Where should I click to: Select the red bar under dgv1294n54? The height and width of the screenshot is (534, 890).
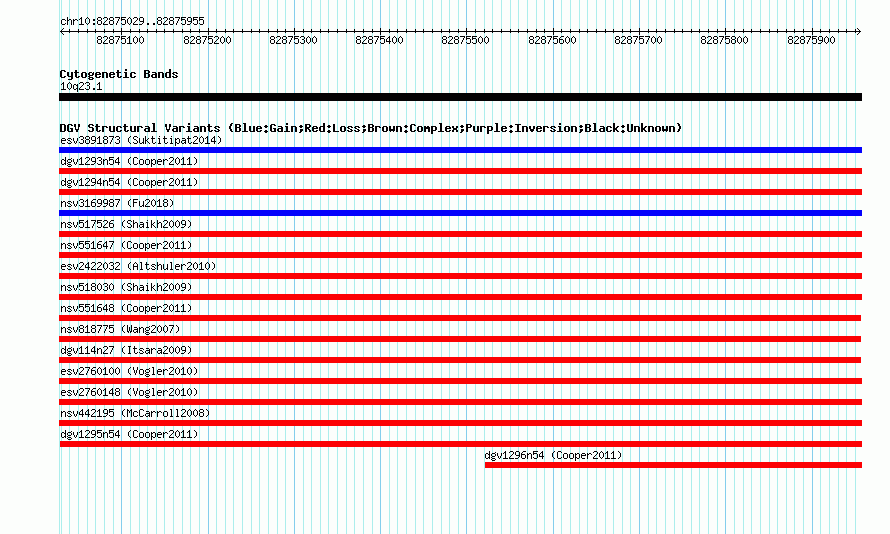pyautogui.click(x=460, y=192)
